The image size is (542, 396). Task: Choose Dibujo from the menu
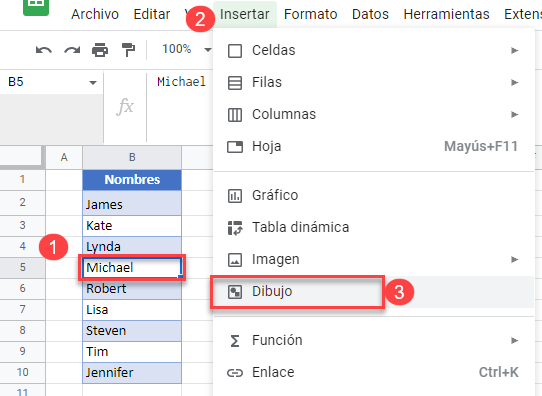coord(374,292)
